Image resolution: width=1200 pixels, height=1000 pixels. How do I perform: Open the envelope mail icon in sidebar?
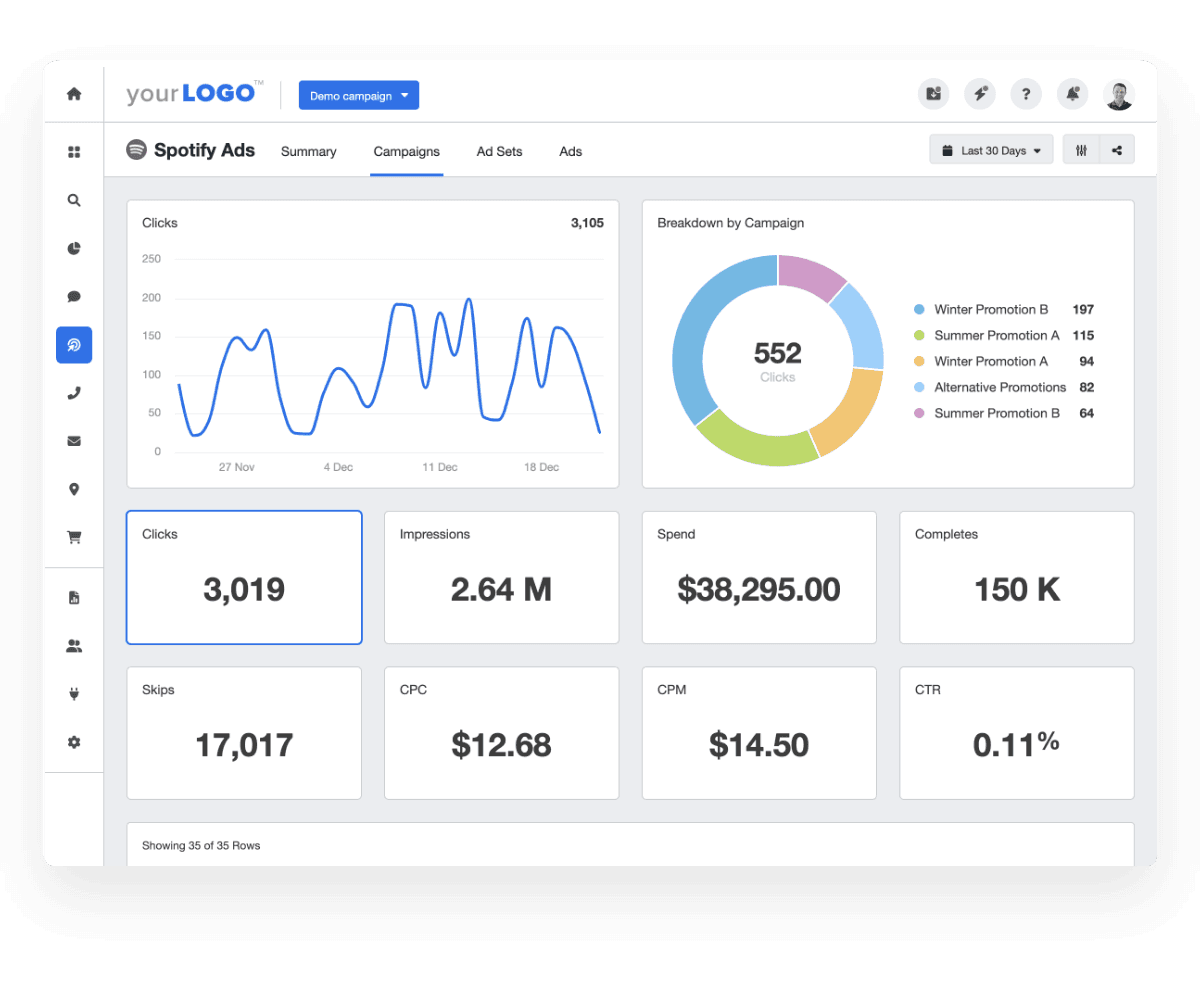click(x=74, y=440)
